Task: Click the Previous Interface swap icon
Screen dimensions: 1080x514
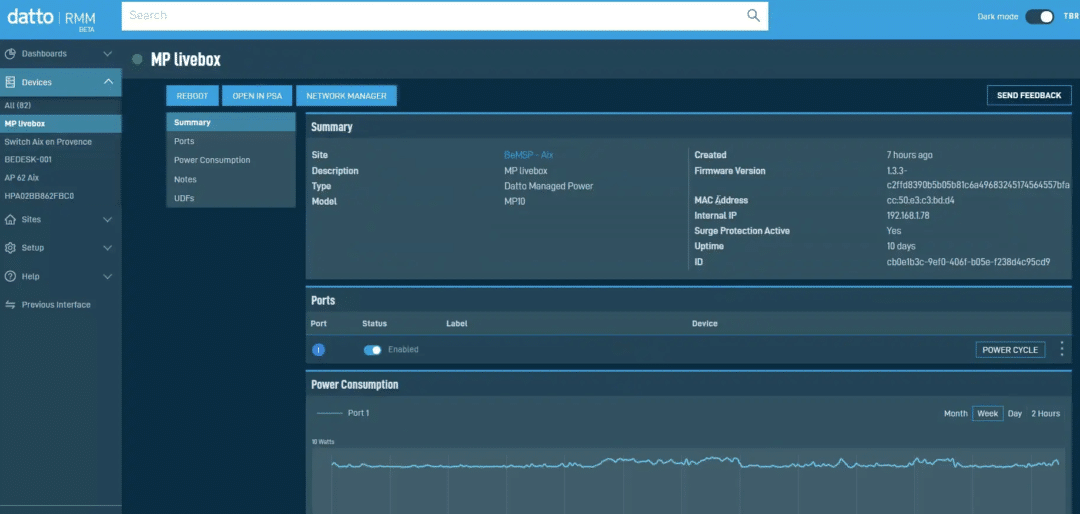Action: 10,305
